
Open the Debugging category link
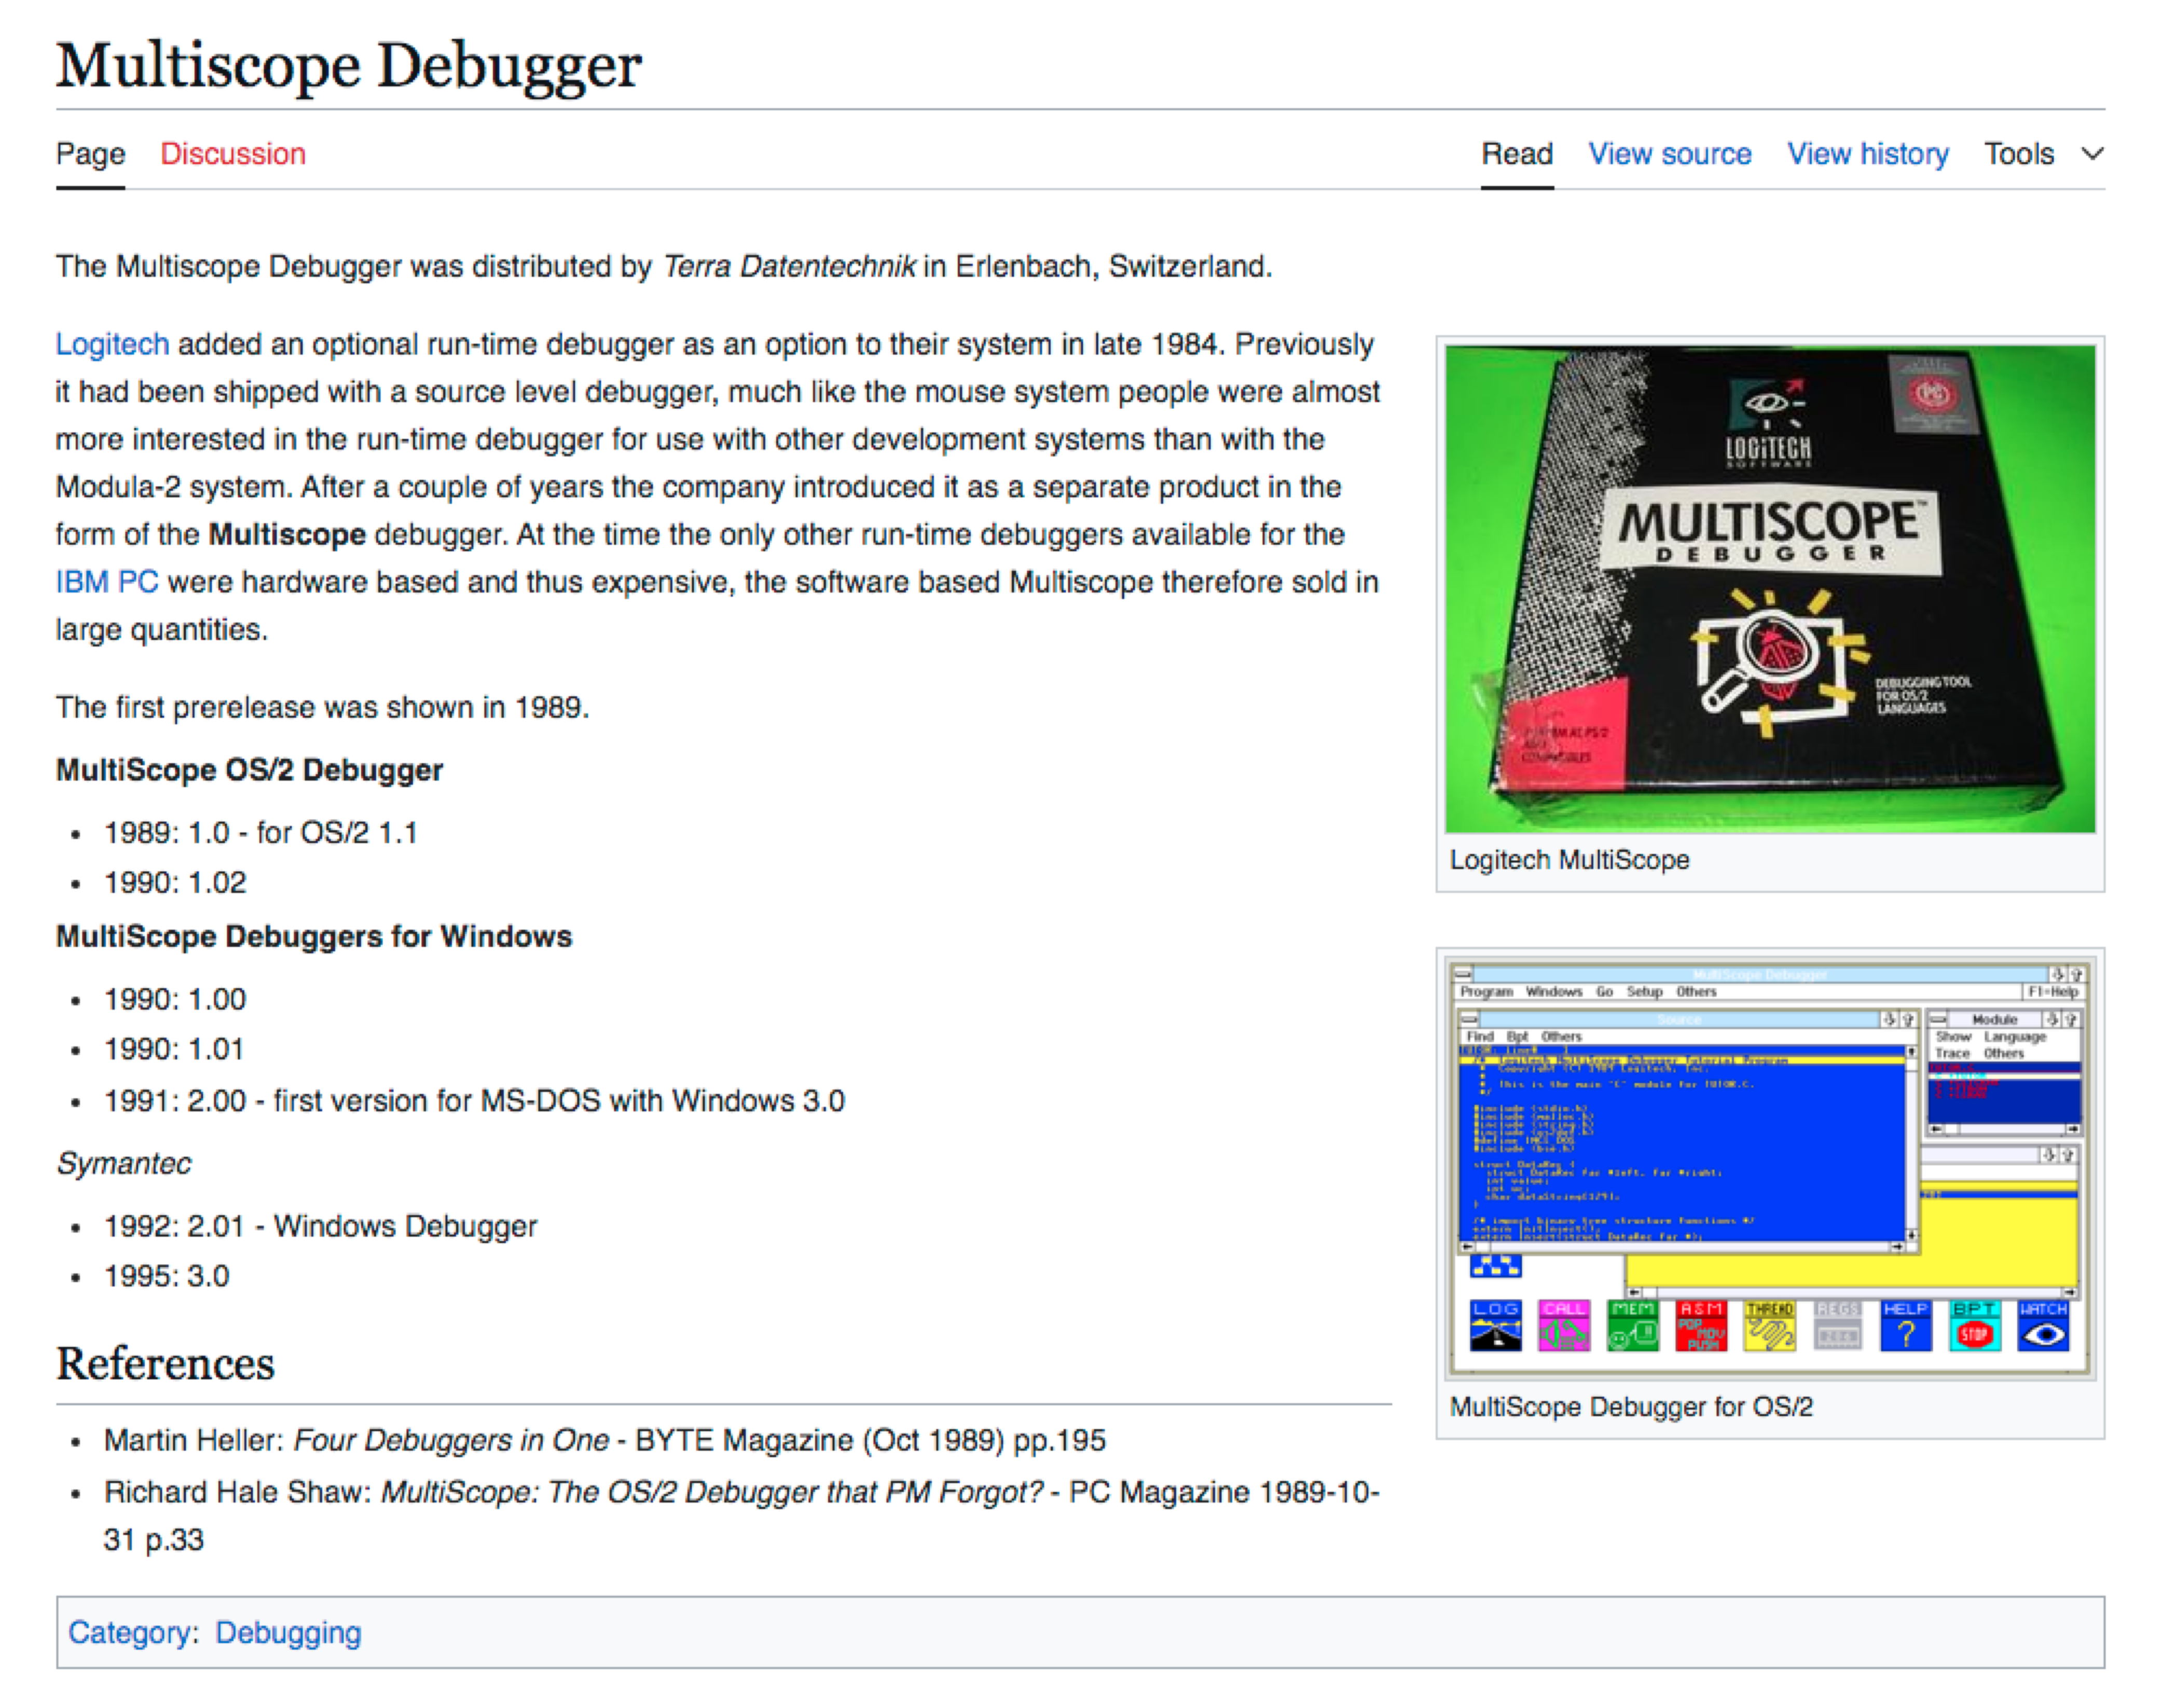click(288, 1632)
